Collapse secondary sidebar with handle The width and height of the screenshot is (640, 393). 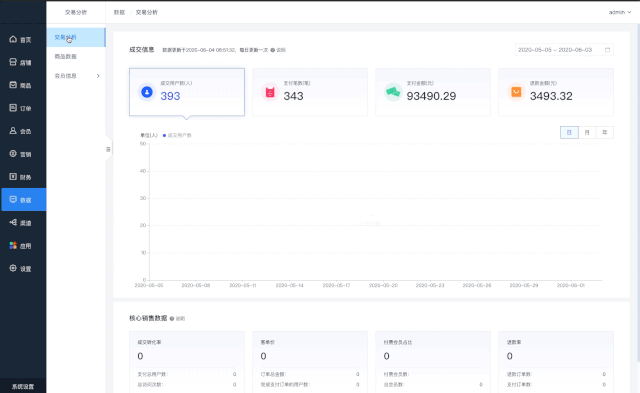(x=108, y=149)
